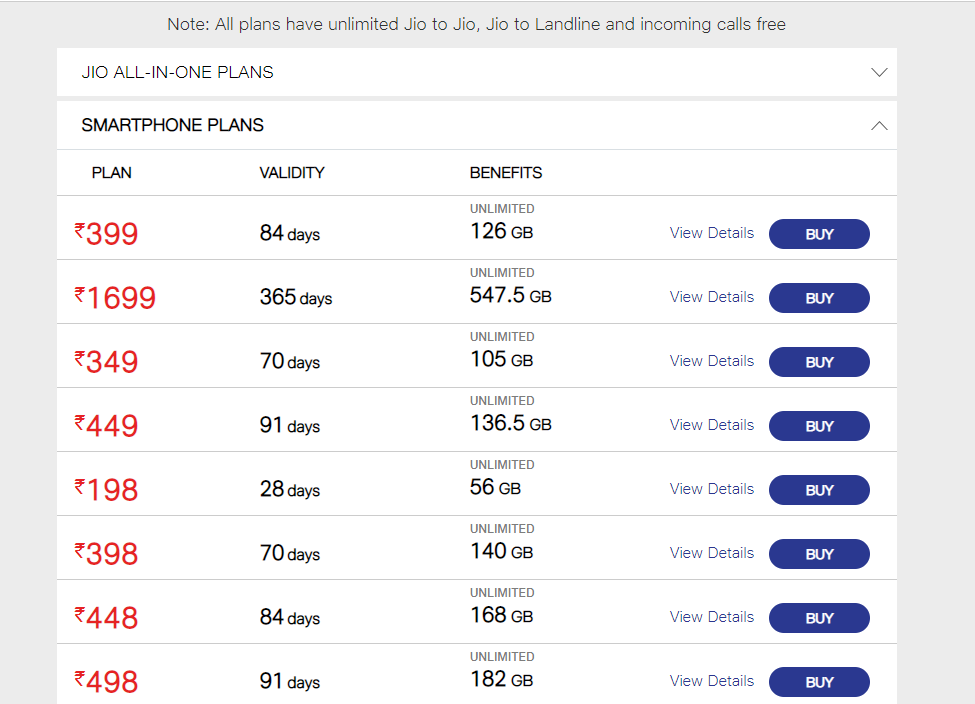Click the Smartphone Plans header title
Image resolution: width=975 pixels, height=704 pixels.
[x=172, y=126]
